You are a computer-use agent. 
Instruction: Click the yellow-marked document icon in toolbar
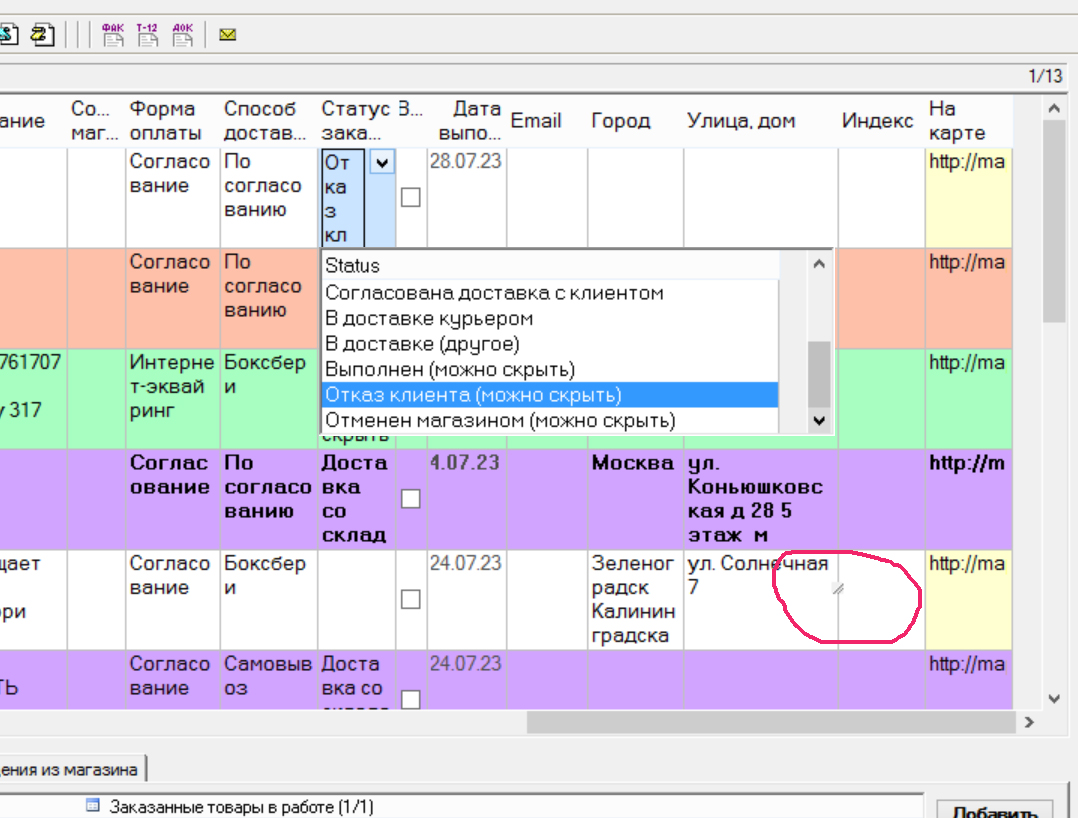pyautogui.click(x=41, y=35)
